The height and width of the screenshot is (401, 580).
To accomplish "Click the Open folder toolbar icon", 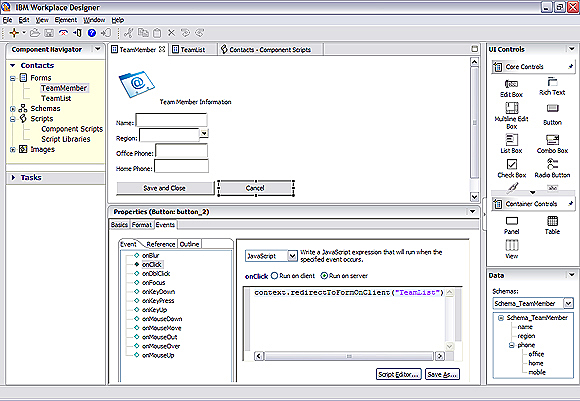I will pos(35,33).
